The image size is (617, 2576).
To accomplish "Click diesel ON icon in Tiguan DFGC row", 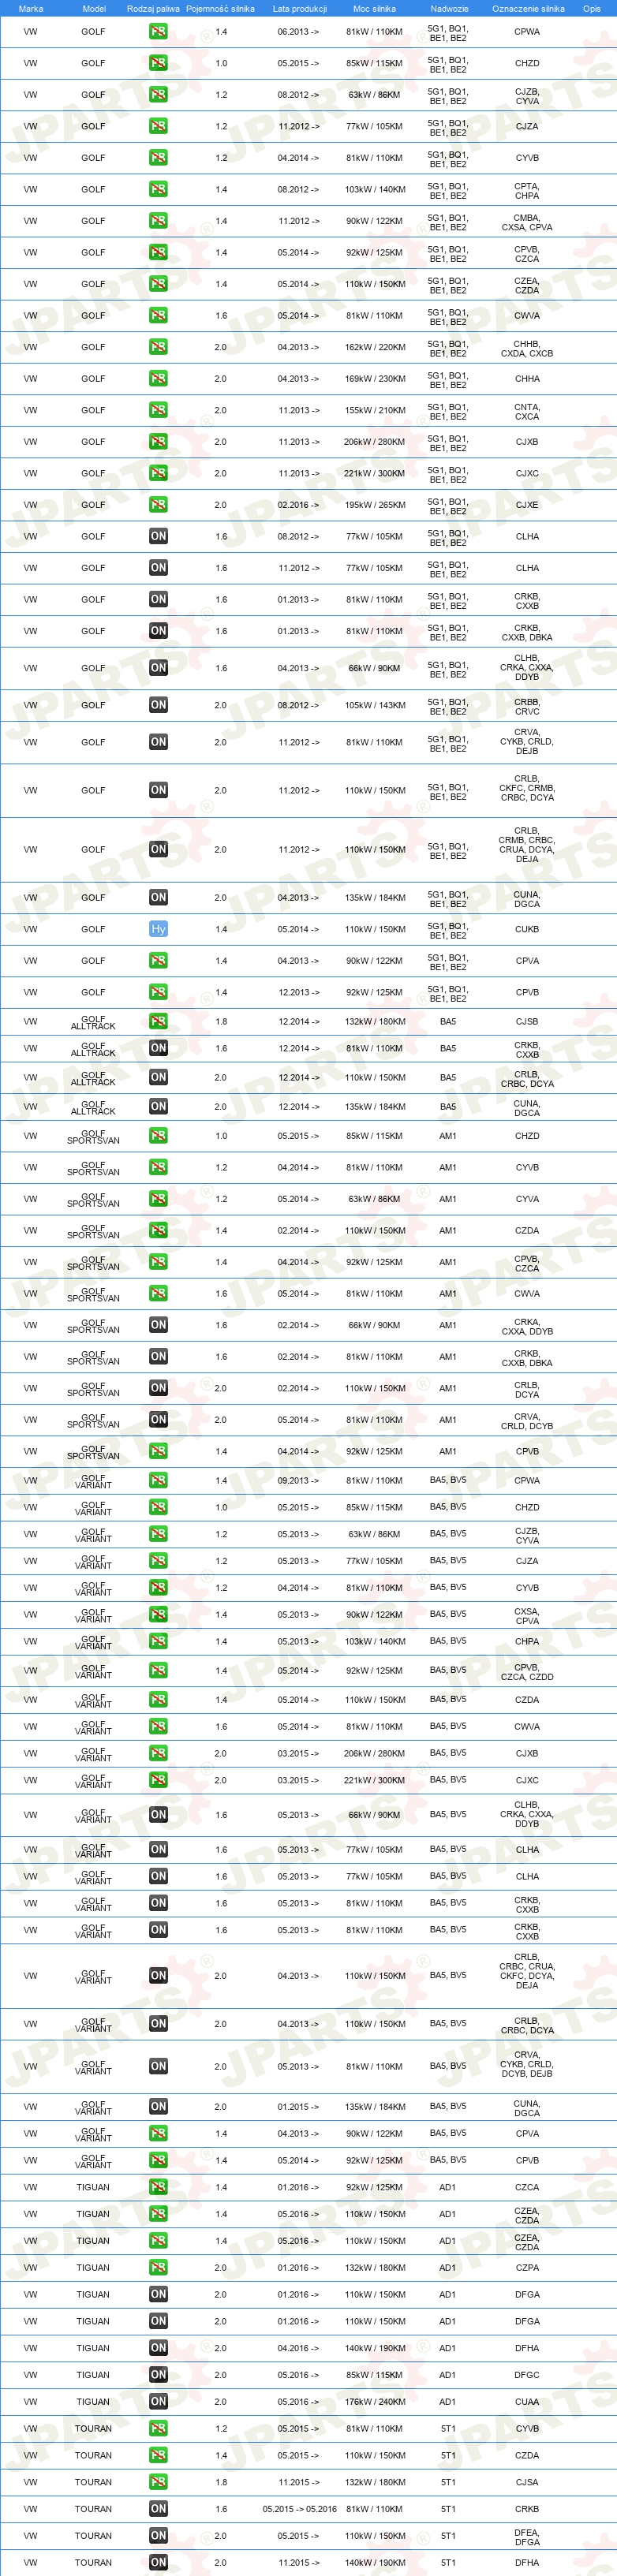I will click(158, 2374).
